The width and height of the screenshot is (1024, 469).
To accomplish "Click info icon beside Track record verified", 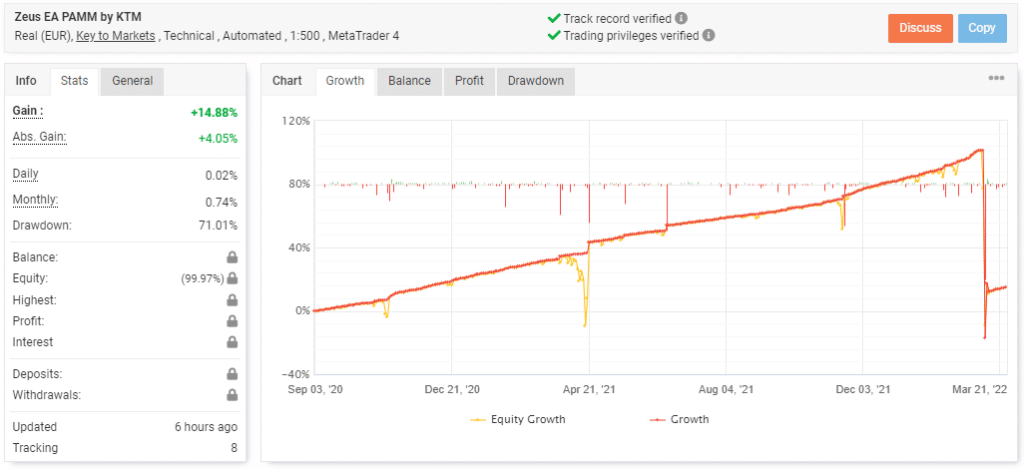I will [x=681, y=18].
